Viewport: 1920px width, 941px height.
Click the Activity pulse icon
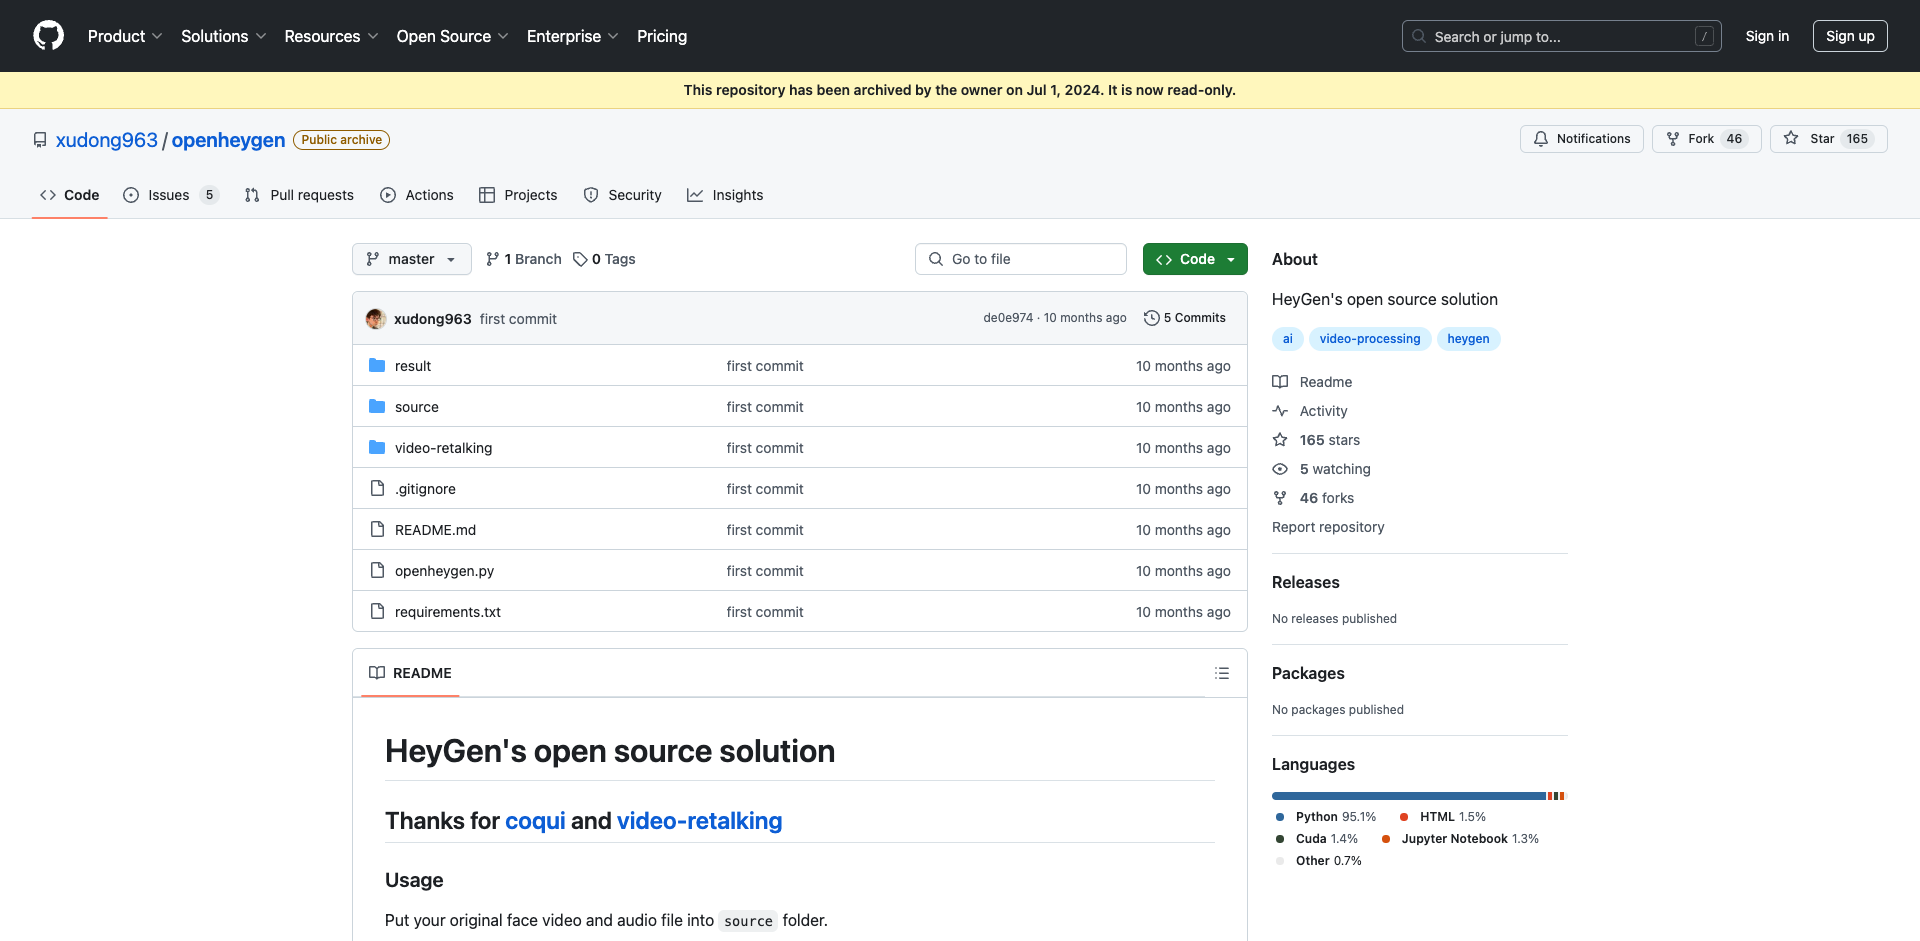[x=1280, y=411]
